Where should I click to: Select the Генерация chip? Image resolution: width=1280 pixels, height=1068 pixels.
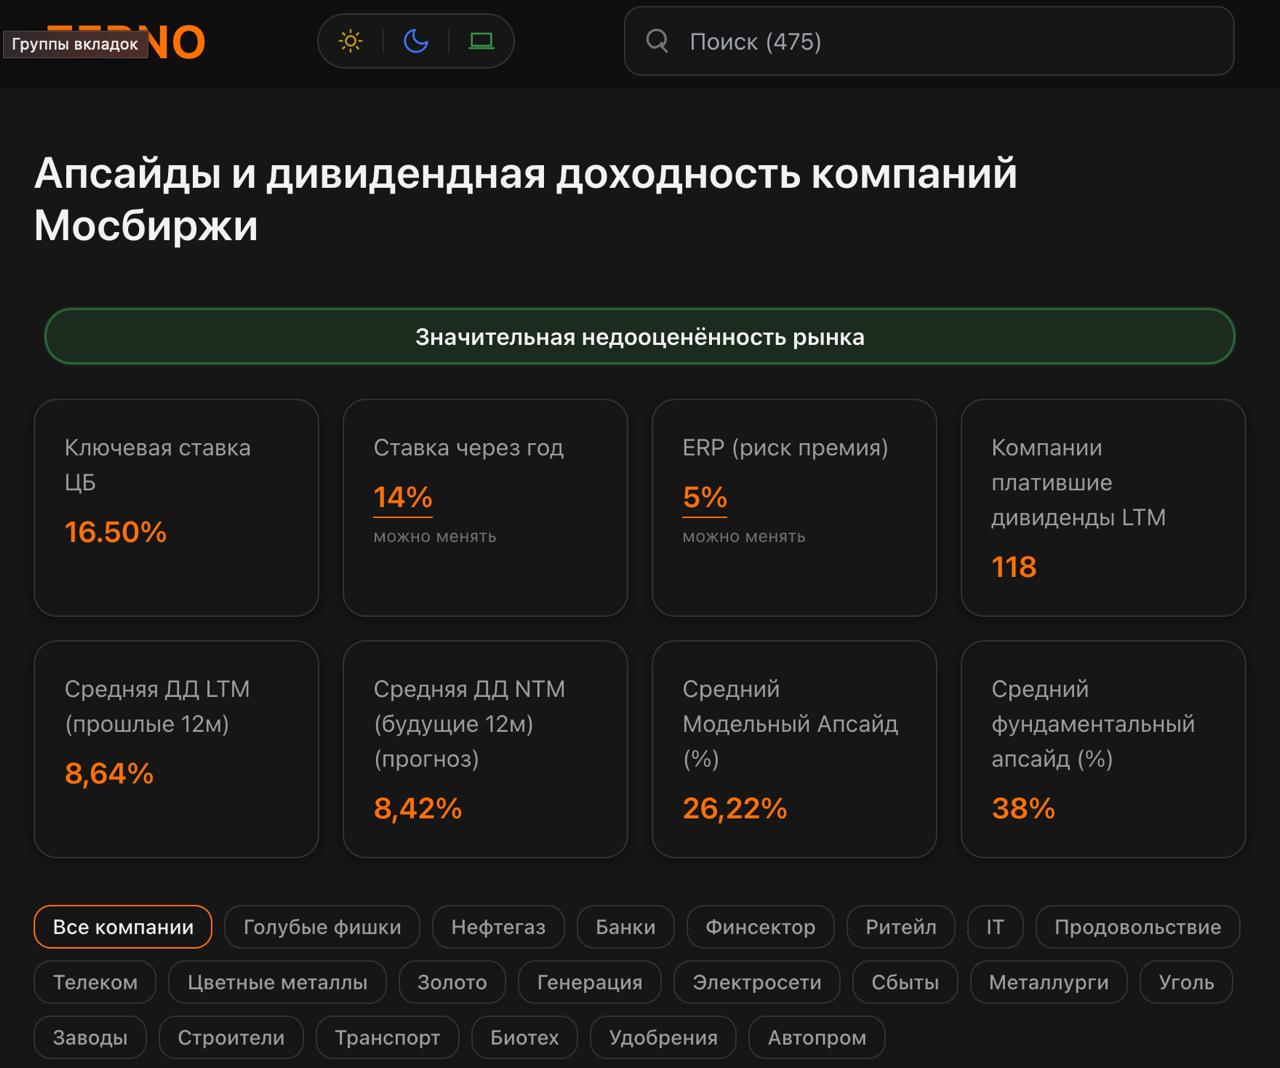coord(590,982)
